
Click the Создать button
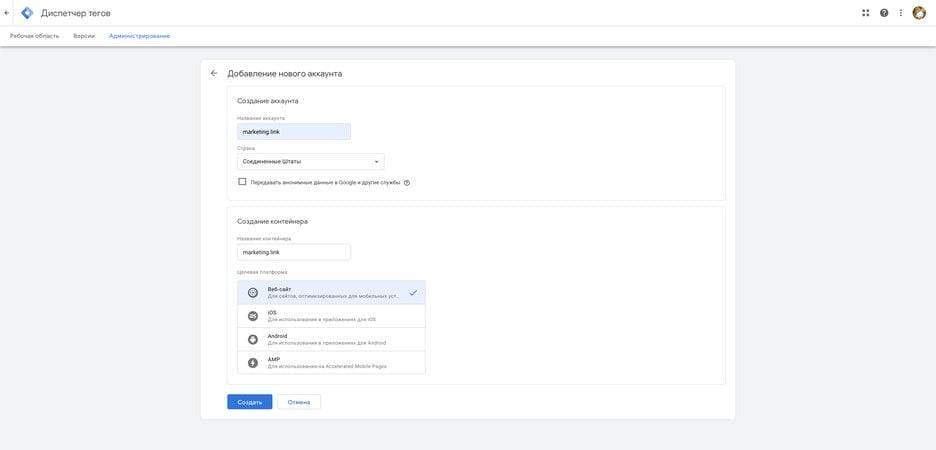250,402
